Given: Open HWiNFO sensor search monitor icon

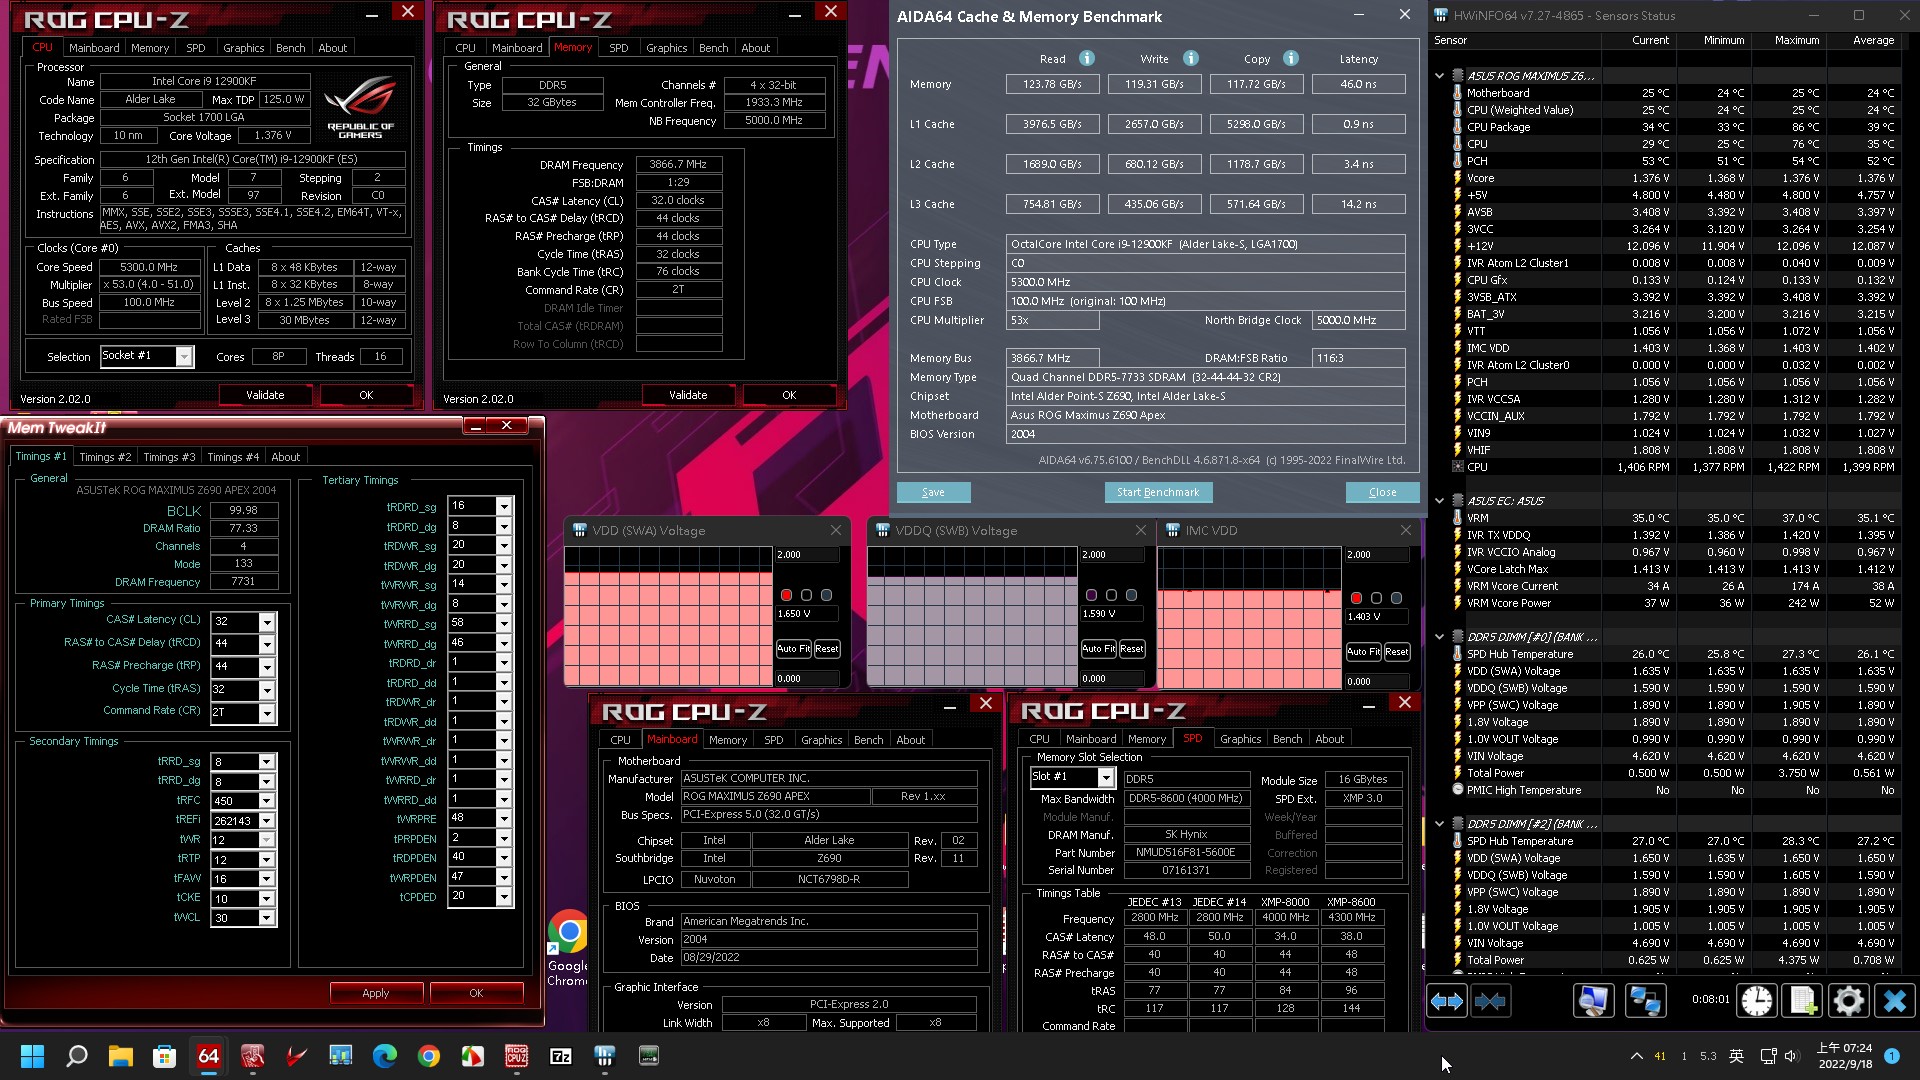Looking at the screenshot, I should pos(1594,1001).
